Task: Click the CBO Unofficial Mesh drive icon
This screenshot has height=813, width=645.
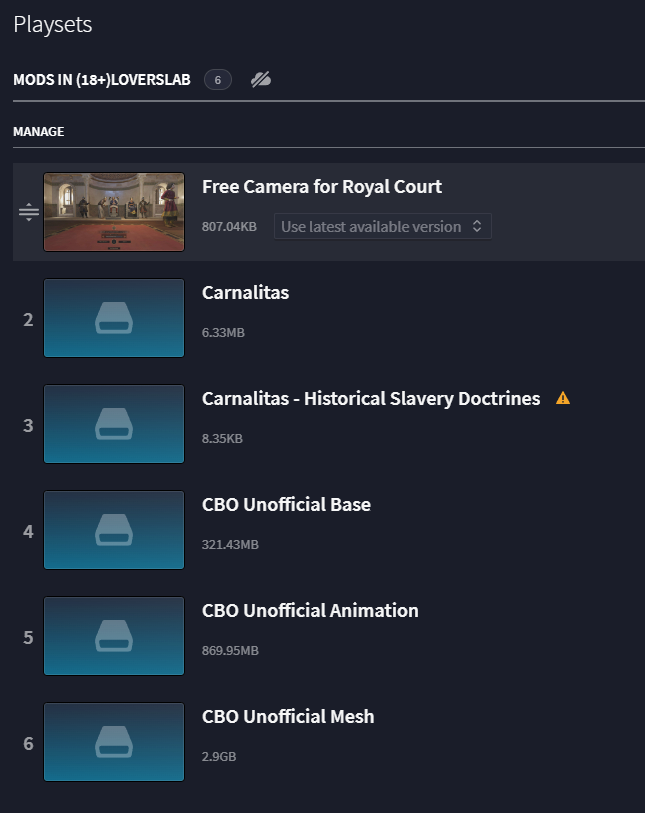Action: (114, 742)
